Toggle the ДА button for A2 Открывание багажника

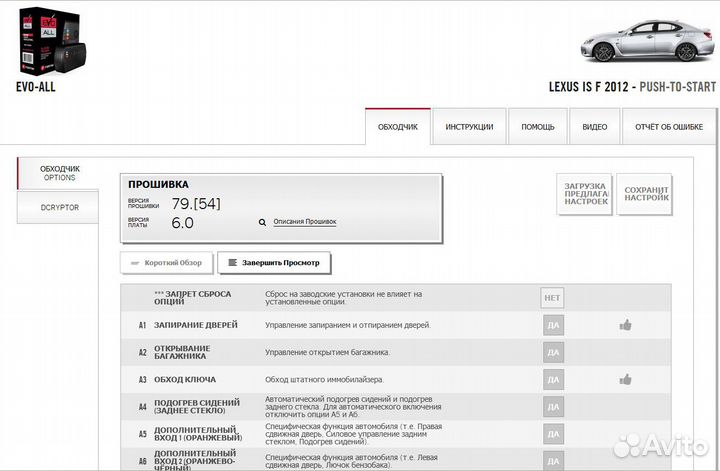pos(552,352)
